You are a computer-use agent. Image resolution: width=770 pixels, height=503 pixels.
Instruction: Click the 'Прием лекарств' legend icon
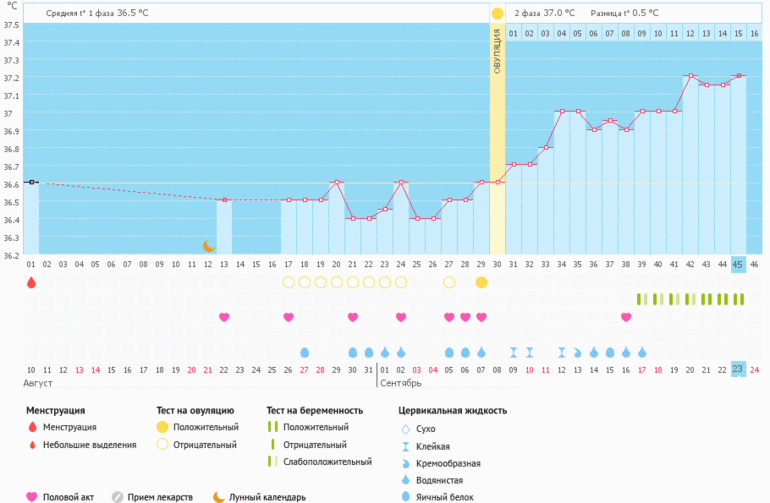tap(117, 496)
